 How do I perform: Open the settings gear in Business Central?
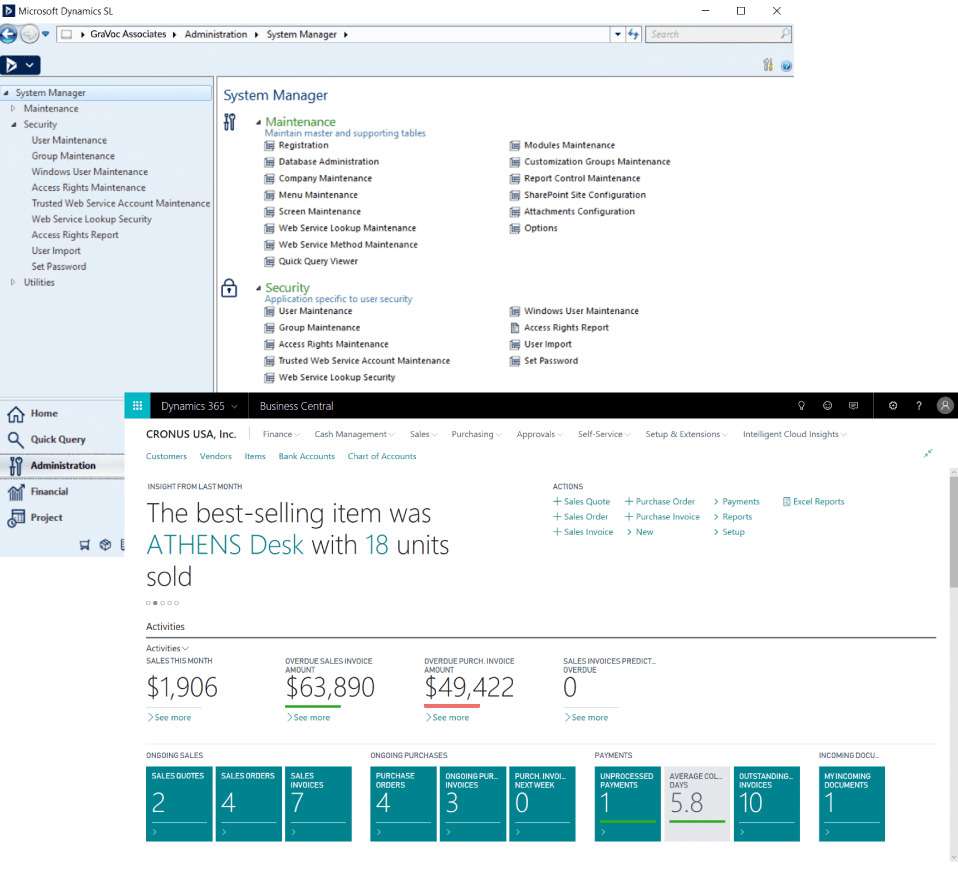click(893, 406)
